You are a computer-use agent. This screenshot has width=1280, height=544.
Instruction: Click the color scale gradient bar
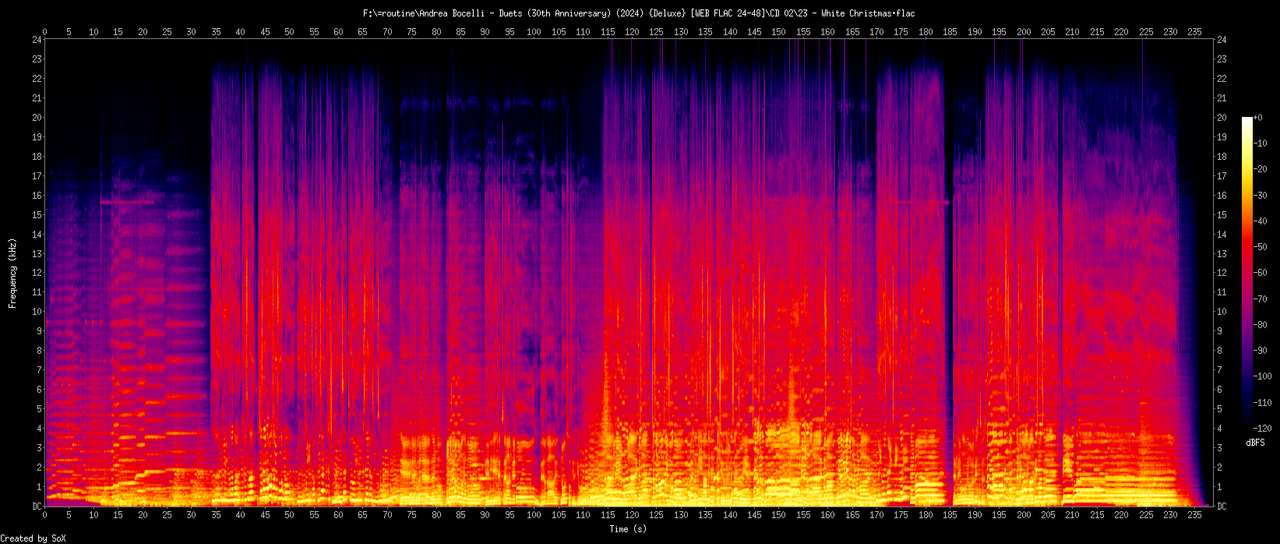[x=1247, y=273]
